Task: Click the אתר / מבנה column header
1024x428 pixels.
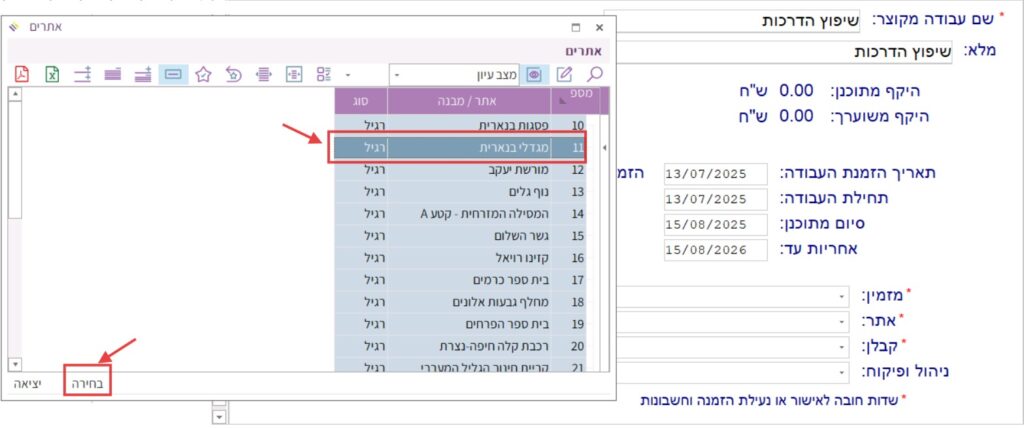Action: click(x=469, y=100)
